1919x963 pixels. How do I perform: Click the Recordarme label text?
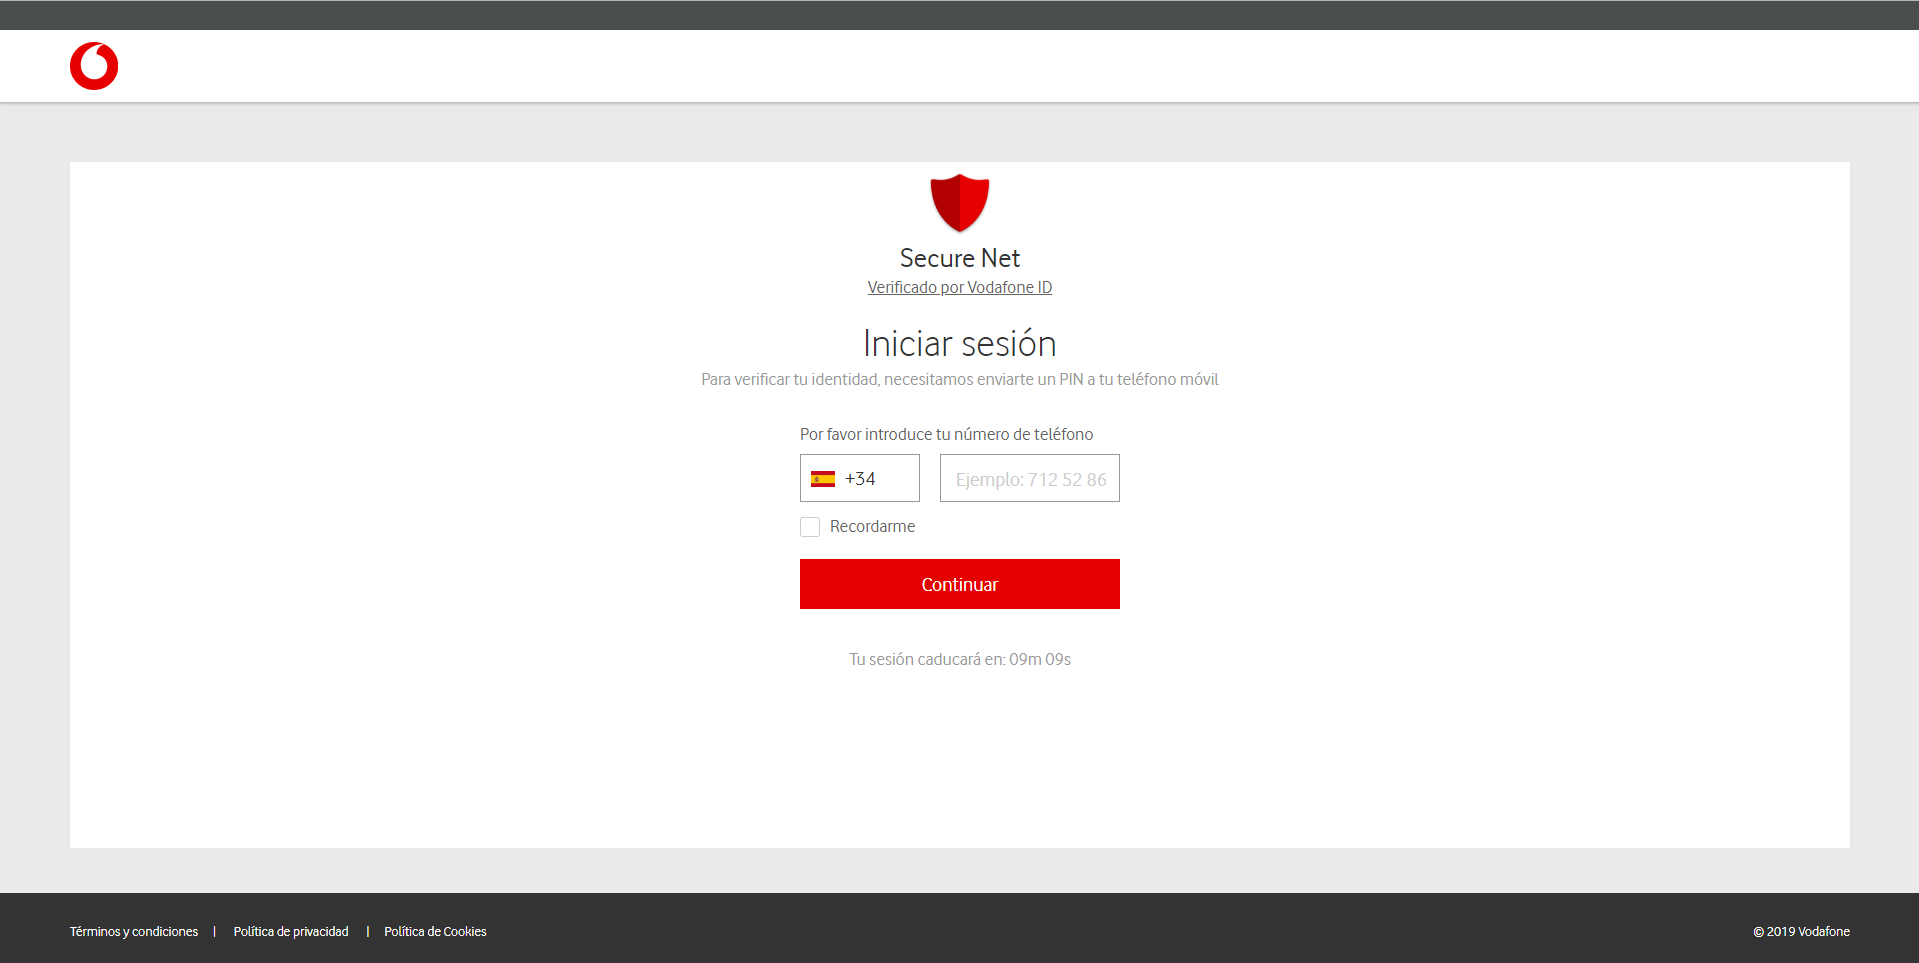coord(872,527)
